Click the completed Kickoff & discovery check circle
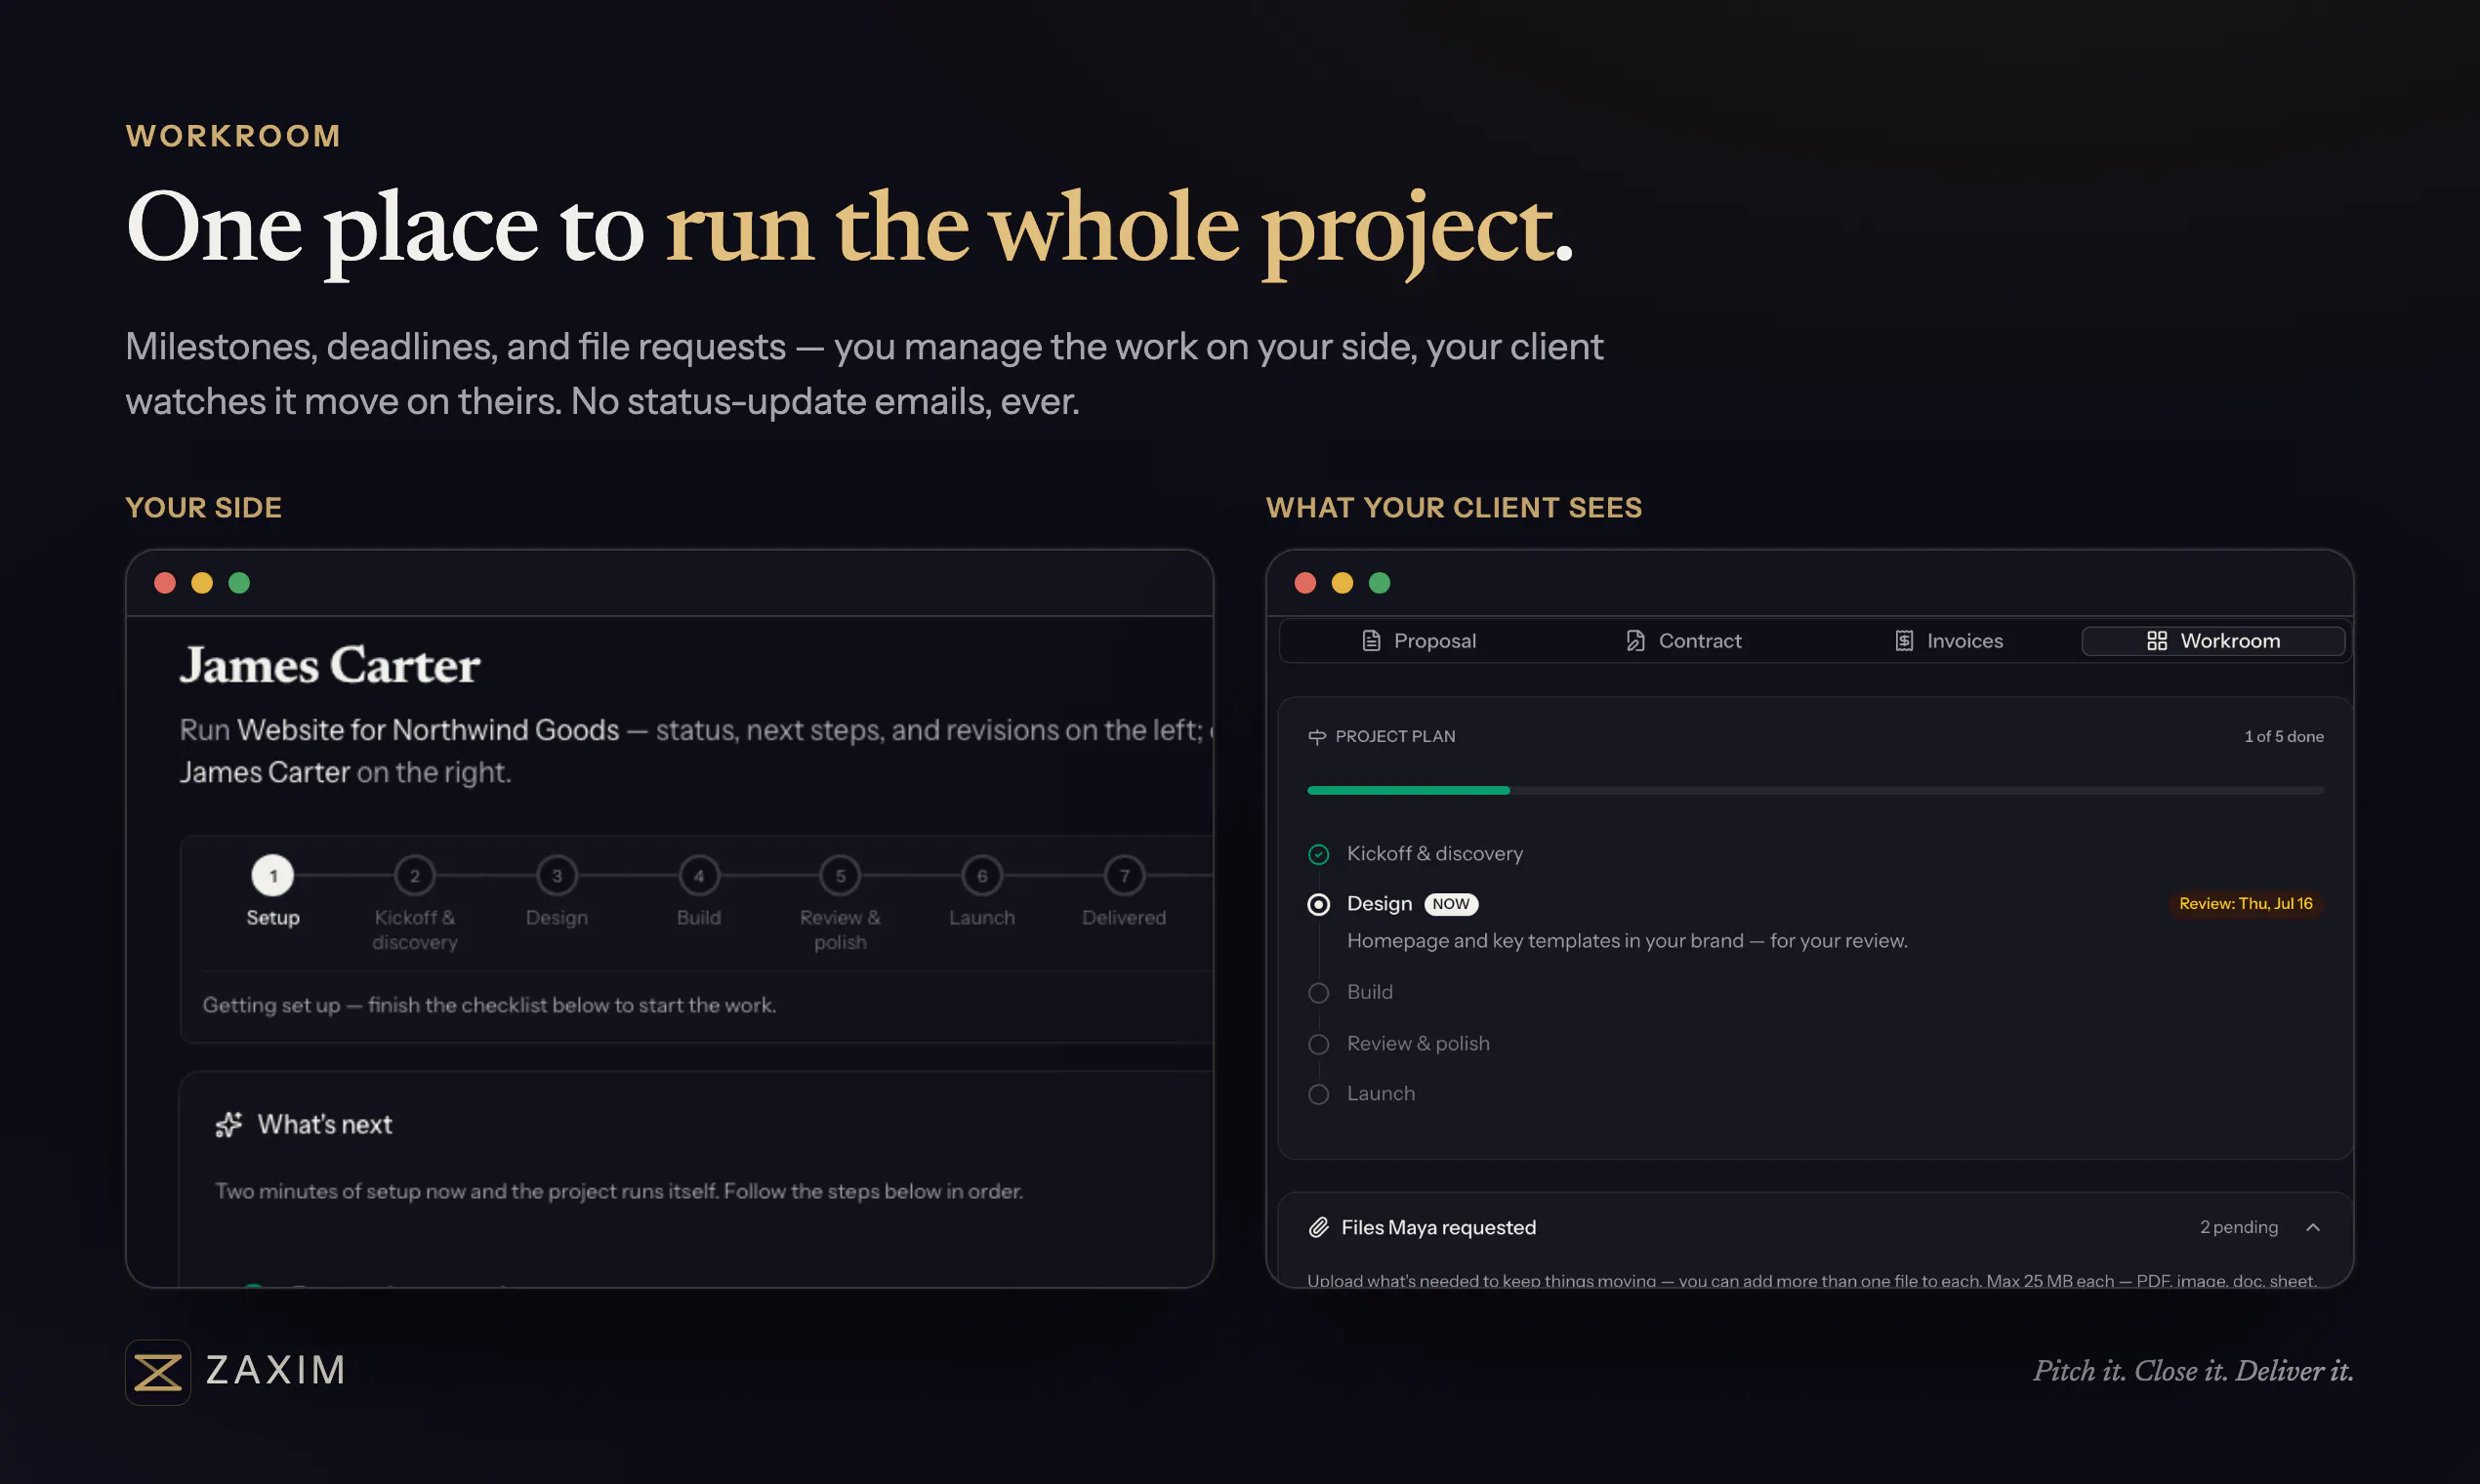Screen dimensions: 2480x1484 pos(1318,854)
